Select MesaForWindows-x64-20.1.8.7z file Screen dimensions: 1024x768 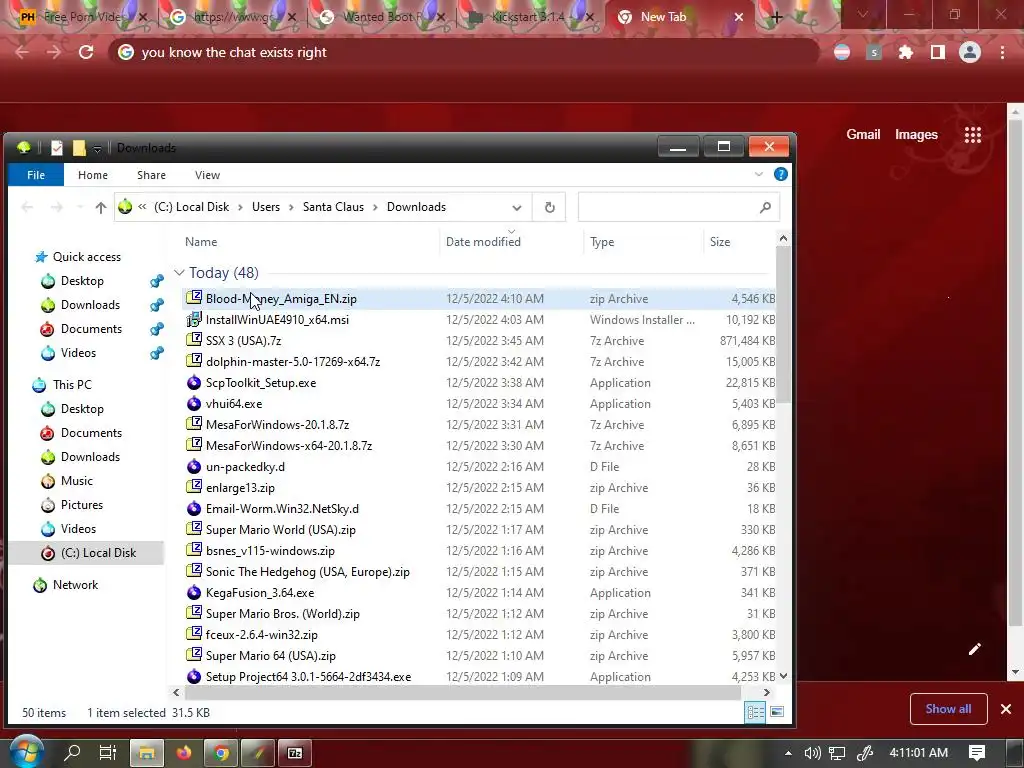(x=289, y=445)
